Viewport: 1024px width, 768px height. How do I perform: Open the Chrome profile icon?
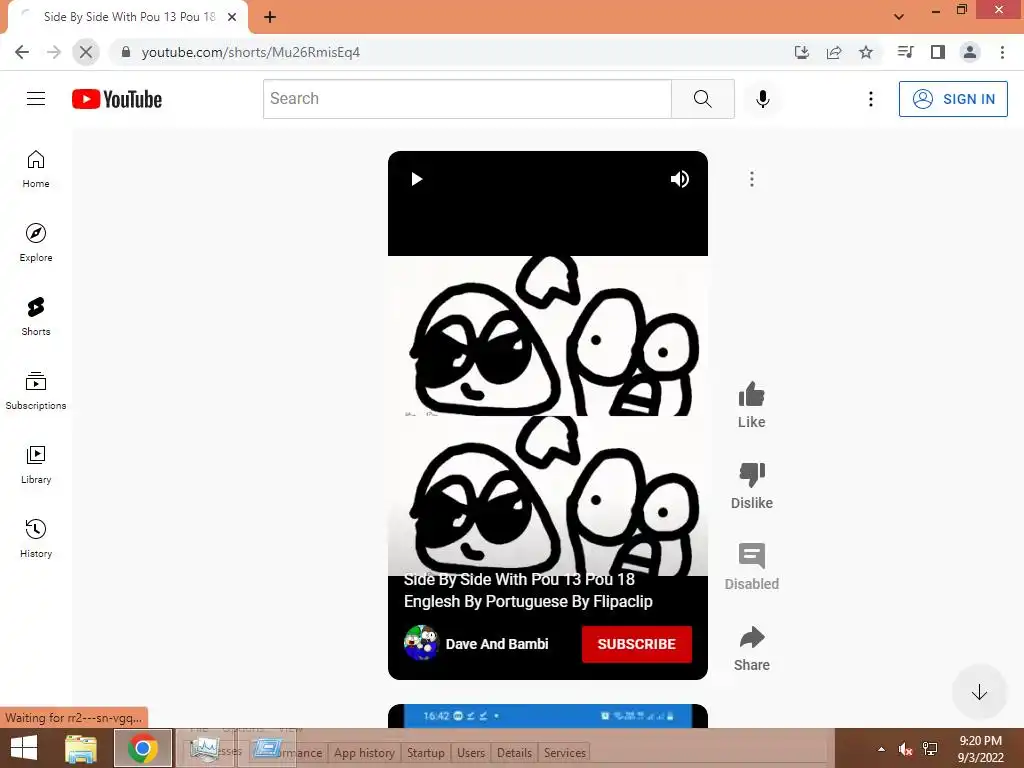[970, 52]
